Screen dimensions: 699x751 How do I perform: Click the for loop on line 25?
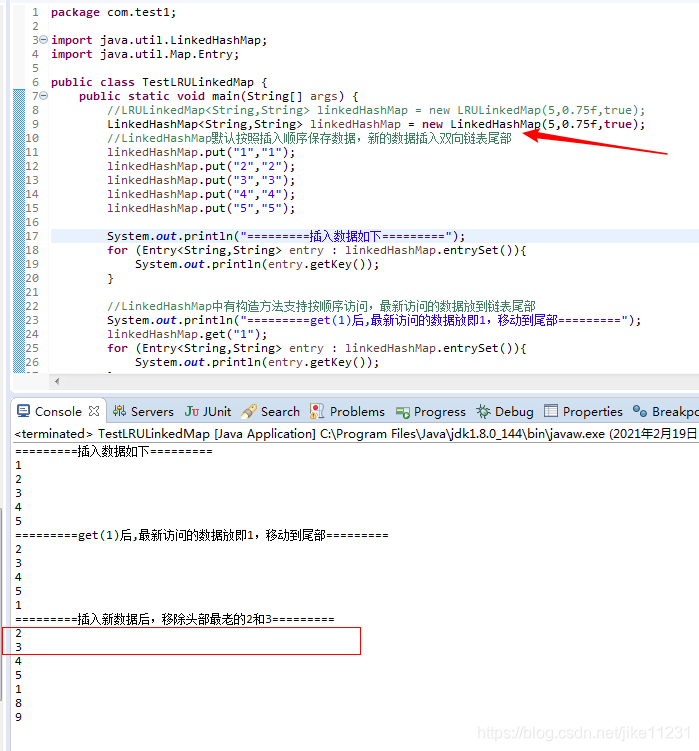click(x=317, y=348)
